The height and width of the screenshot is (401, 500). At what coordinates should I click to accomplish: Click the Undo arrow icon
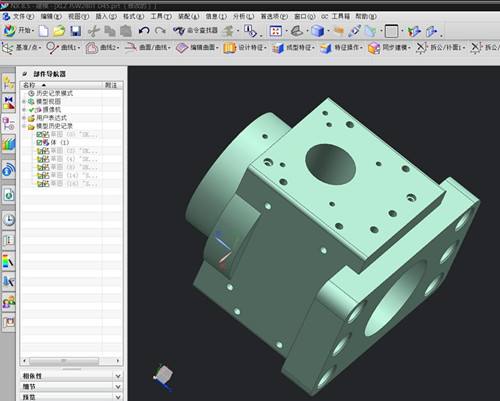tap(144, 31)
